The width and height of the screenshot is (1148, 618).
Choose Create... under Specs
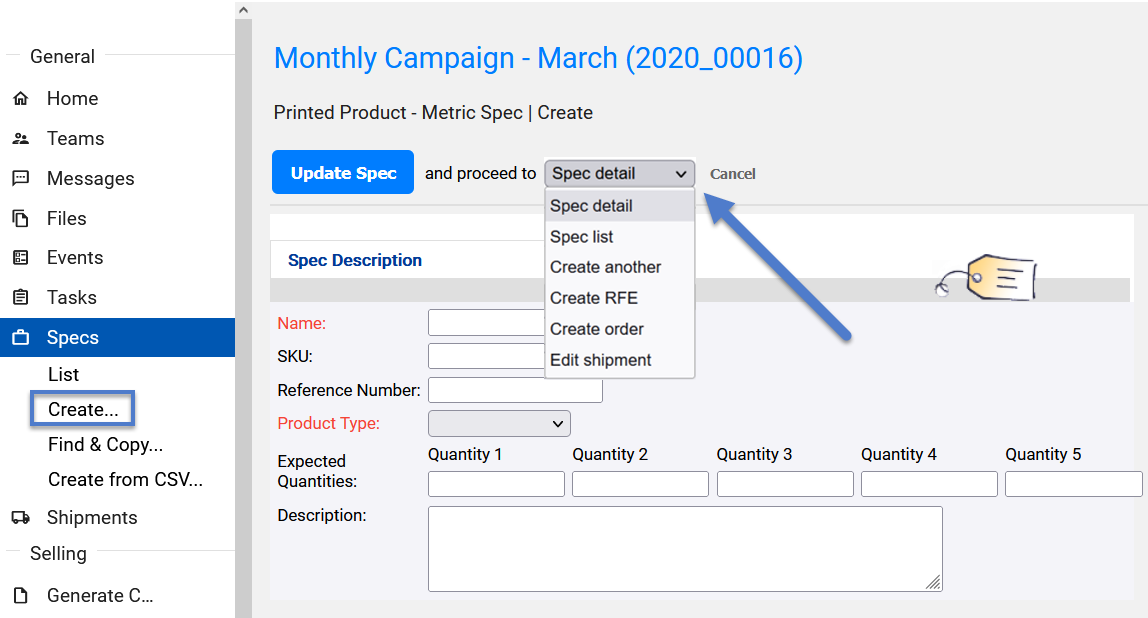coord(83,409)
